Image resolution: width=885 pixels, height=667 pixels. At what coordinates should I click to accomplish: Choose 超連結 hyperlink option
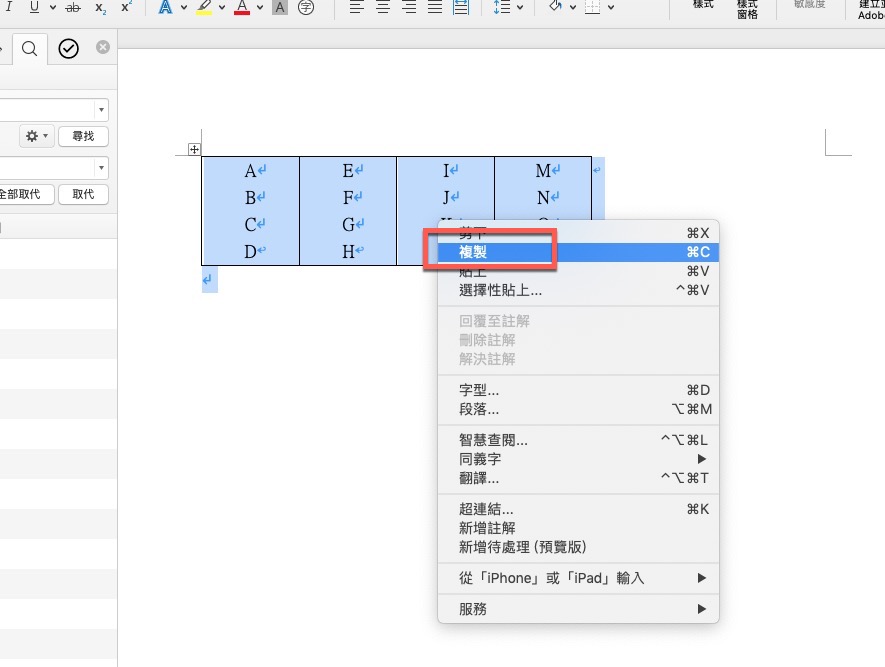(578, 509)
